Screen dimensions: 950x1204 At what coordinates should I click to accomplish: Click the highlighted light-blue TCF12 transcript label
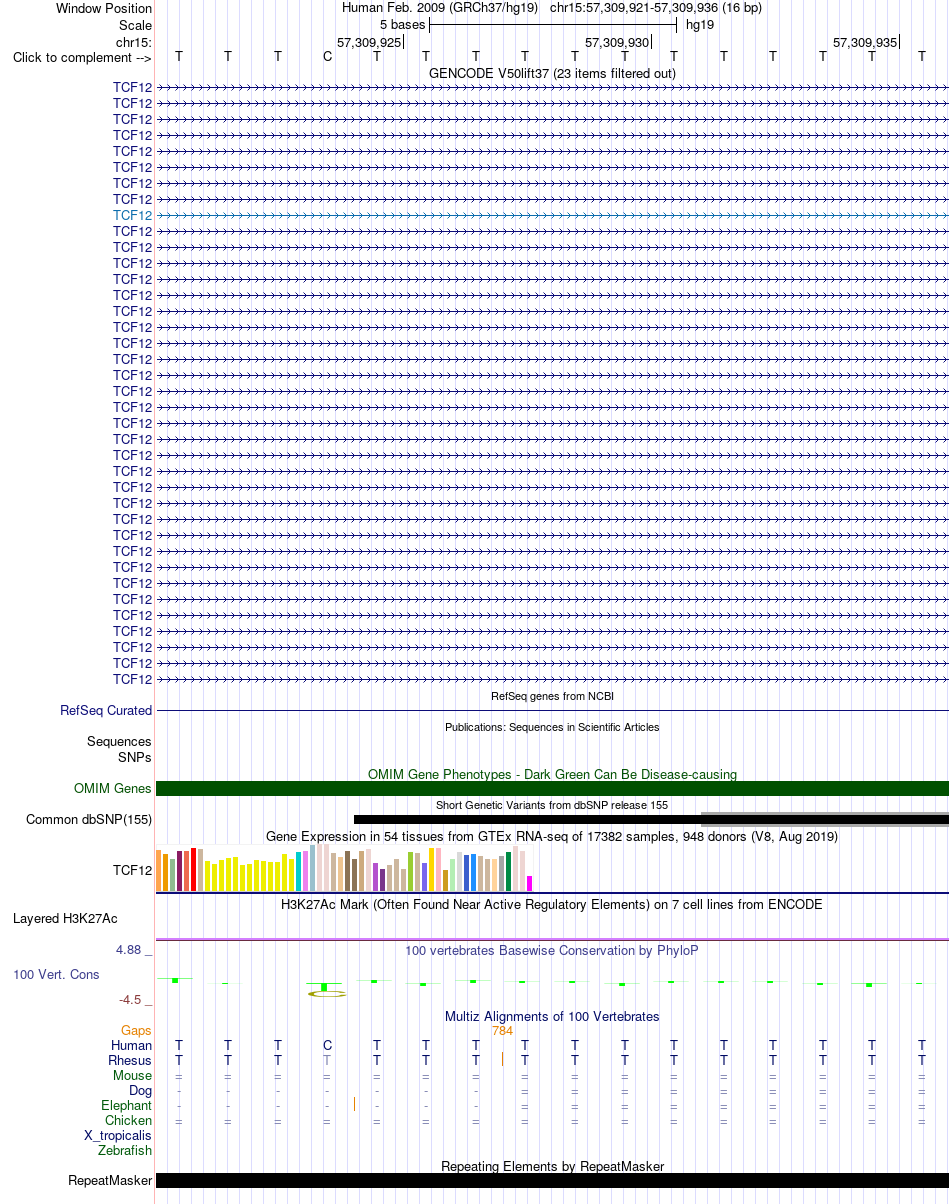[x=133, y=215]
